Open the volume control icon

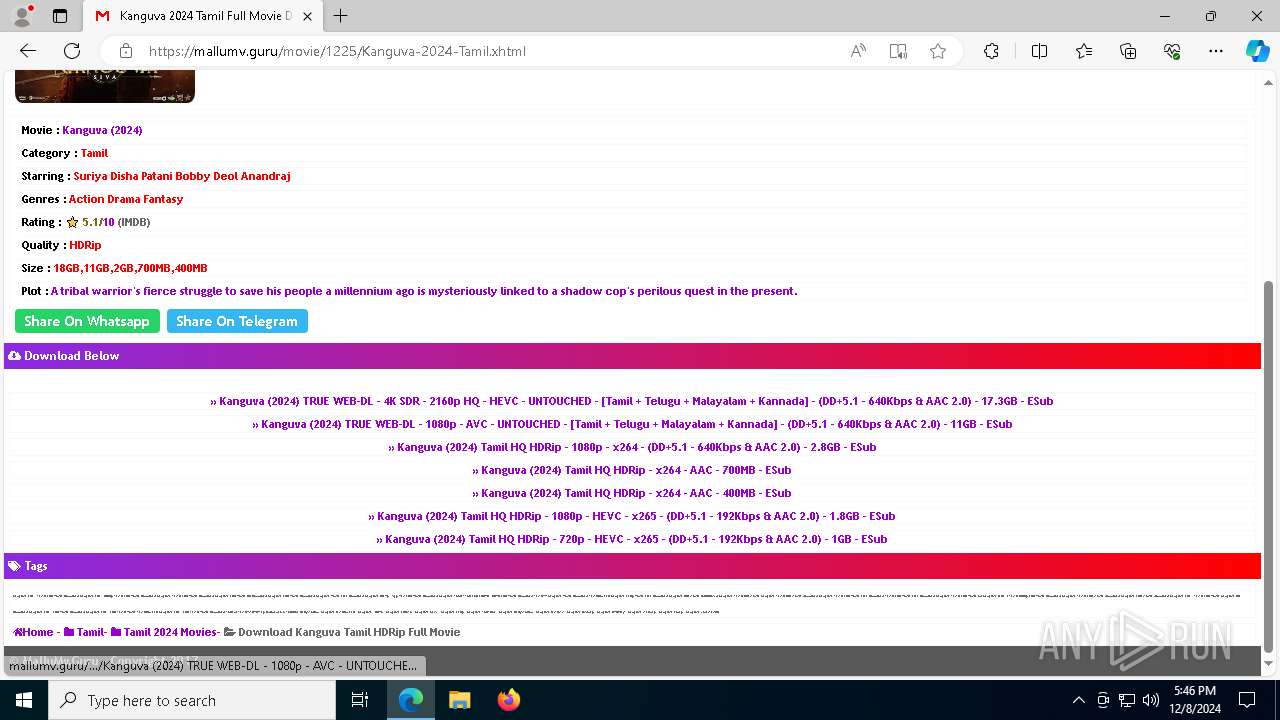(1150, 700)
